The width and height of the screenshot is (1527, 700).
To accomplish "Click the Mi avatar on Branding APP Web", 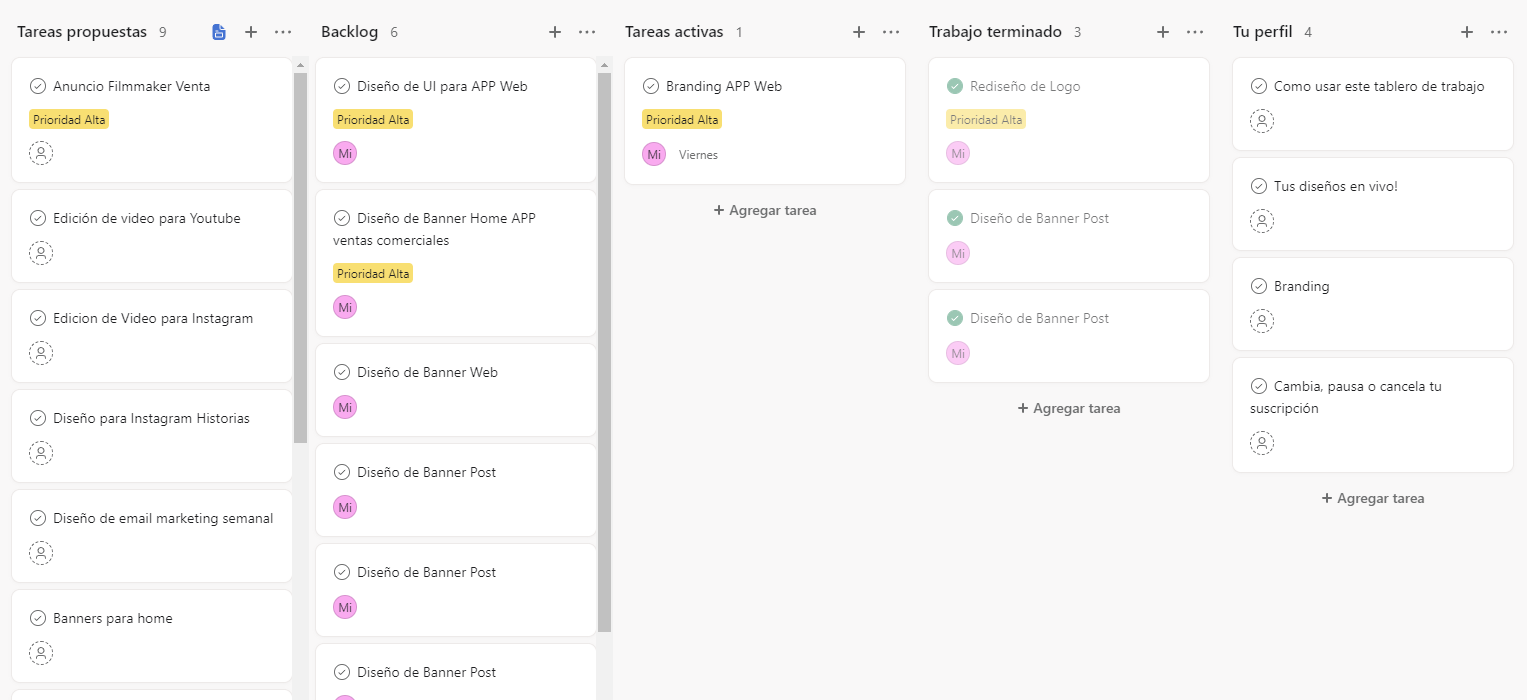I will [654, 154].
